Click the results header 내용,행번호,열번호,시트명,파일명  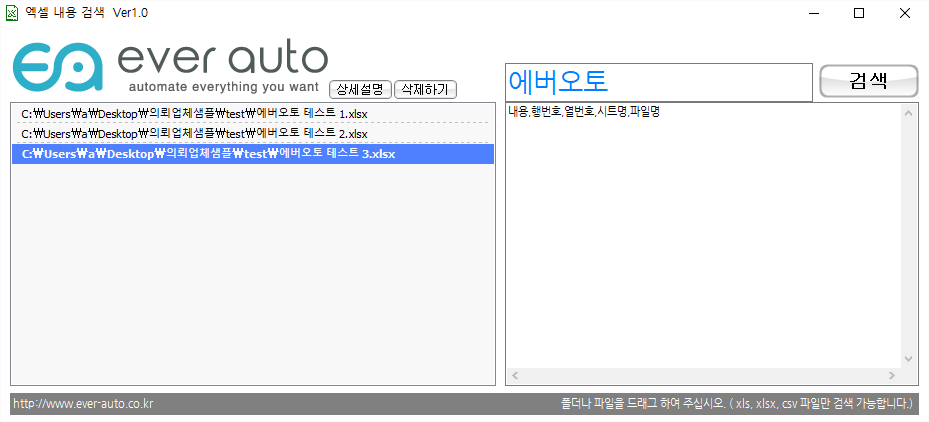pos(584,111)
